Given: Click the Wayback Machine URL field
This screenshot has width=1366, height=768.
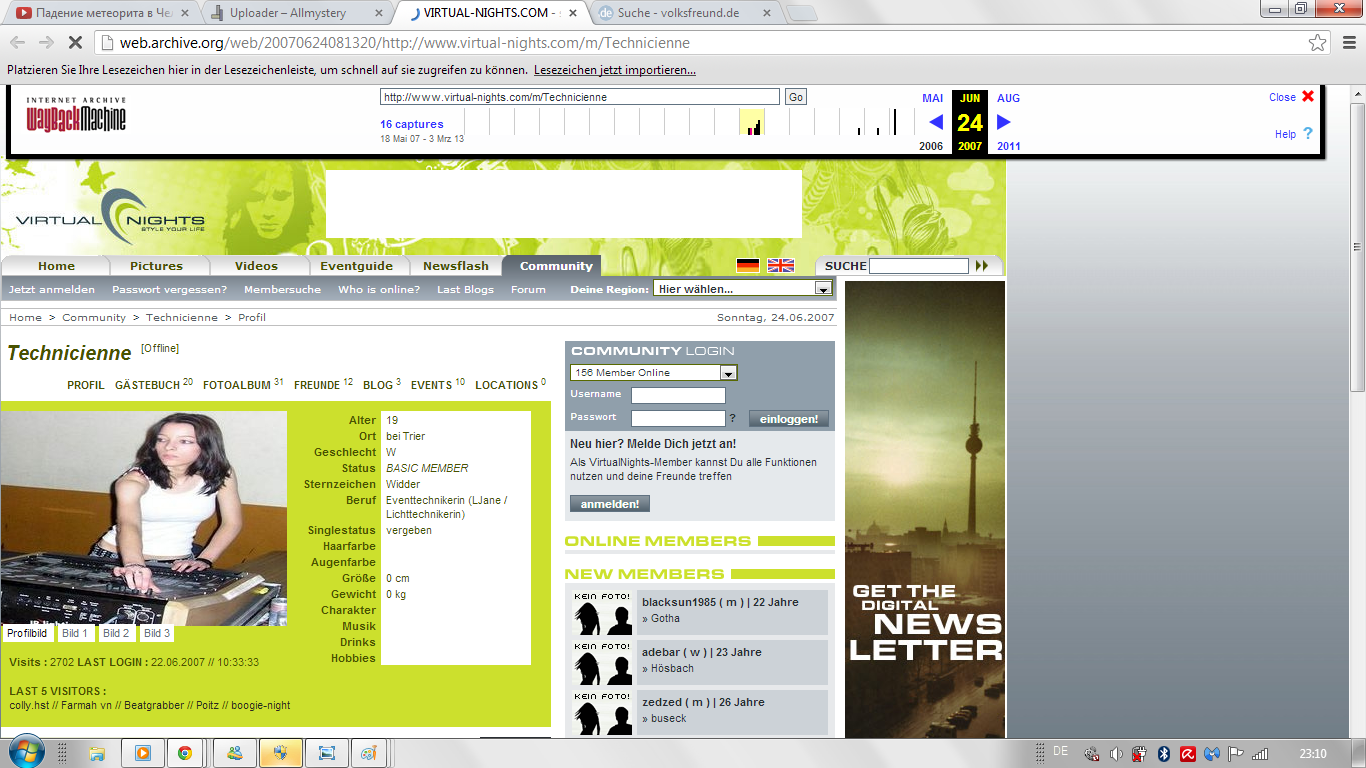Looking at the screenshot, I should (x=580, y=97).
